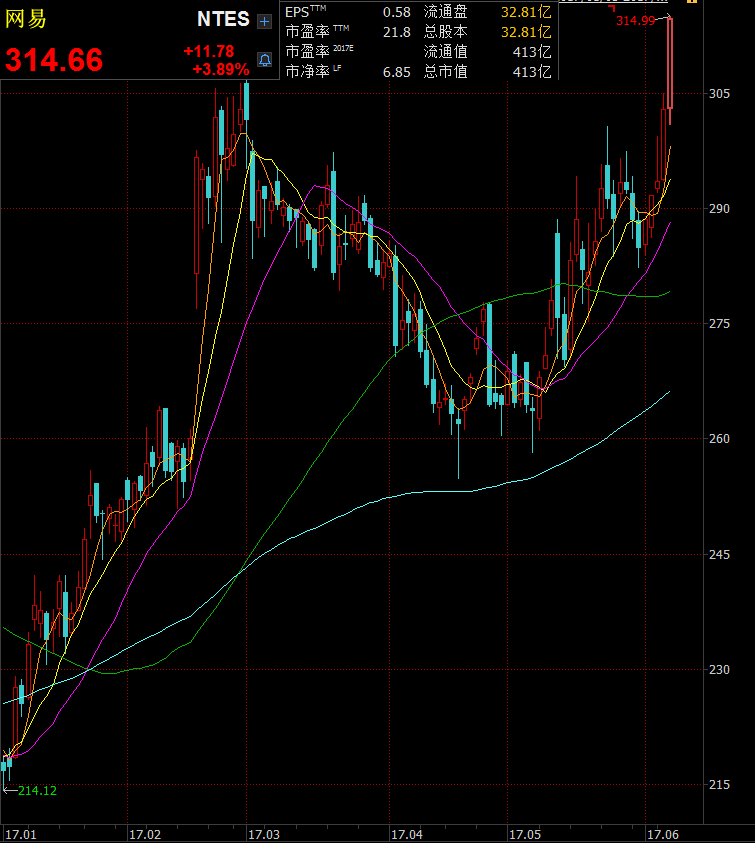
Task: Click the plus icon next to NTES
Action: (x=264, y=21)
